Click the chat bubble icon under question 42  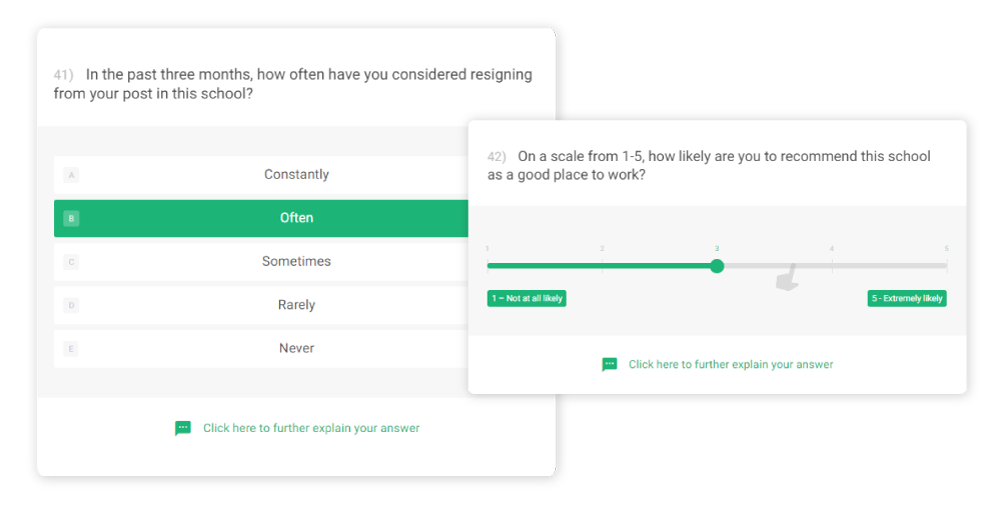(609, 364)
